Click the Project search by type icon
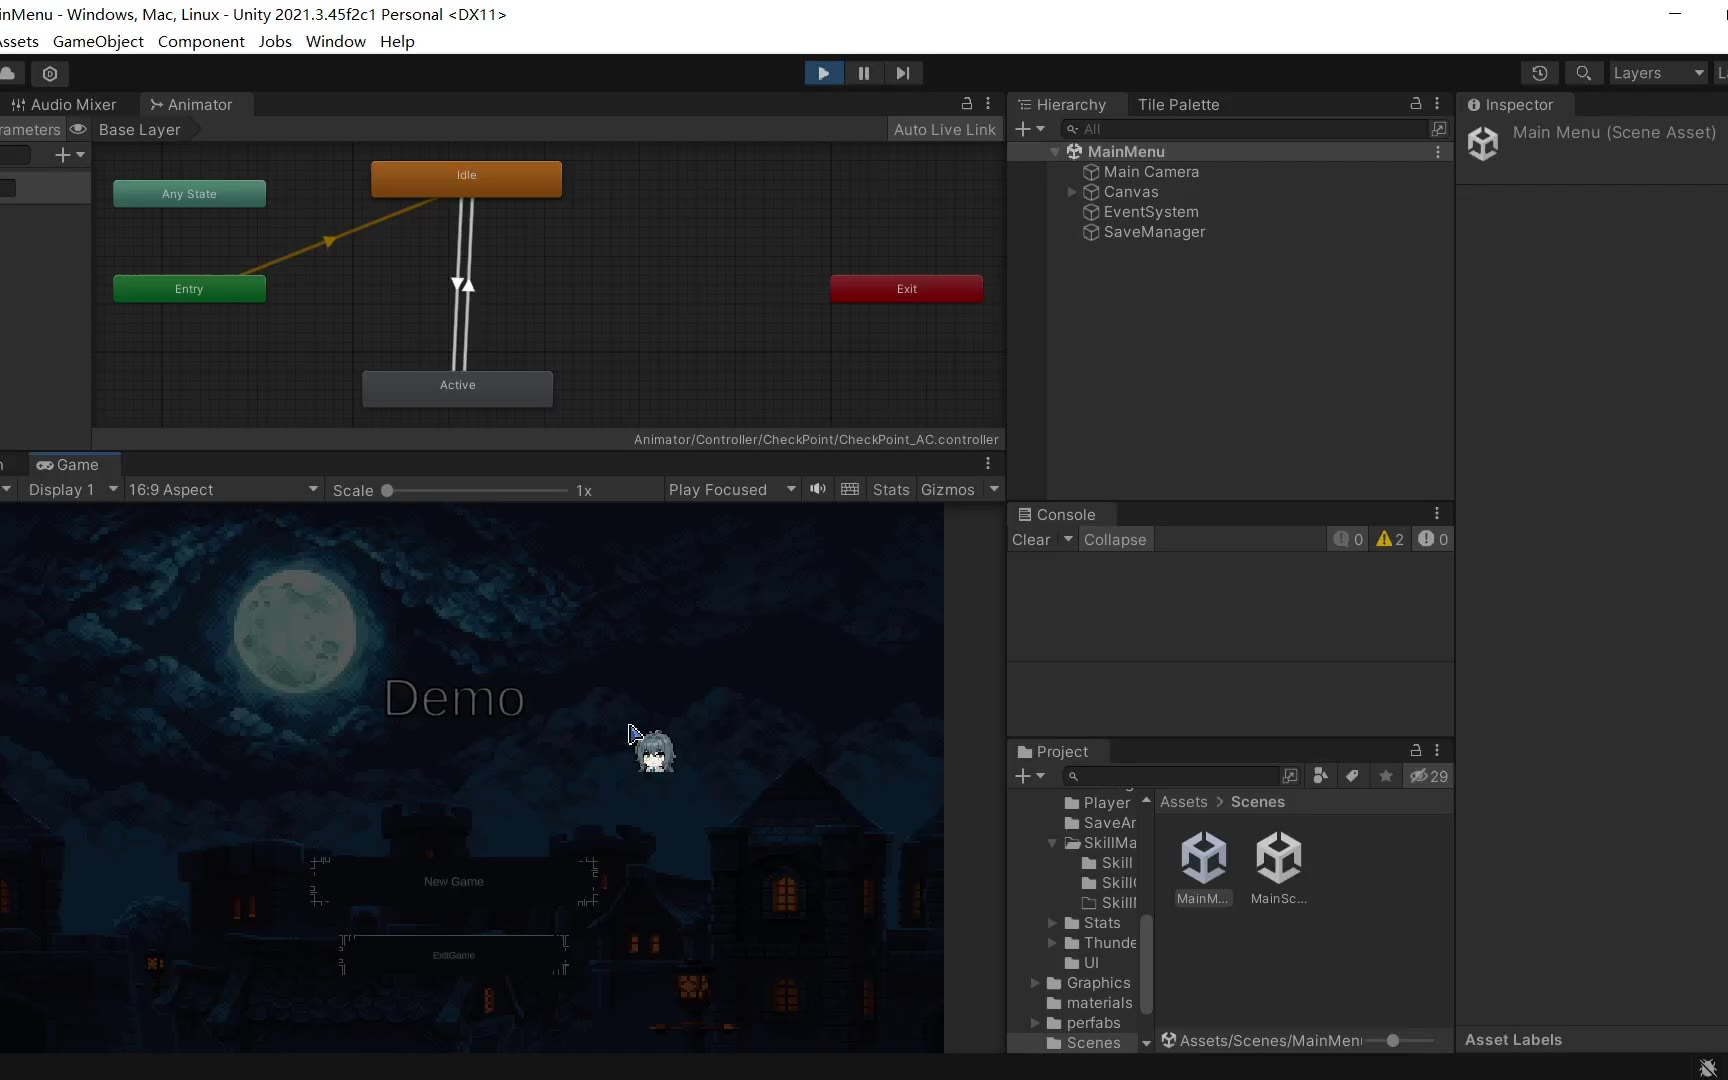Viewport: 1728px width, 1080px height. tap(1321, 776)
